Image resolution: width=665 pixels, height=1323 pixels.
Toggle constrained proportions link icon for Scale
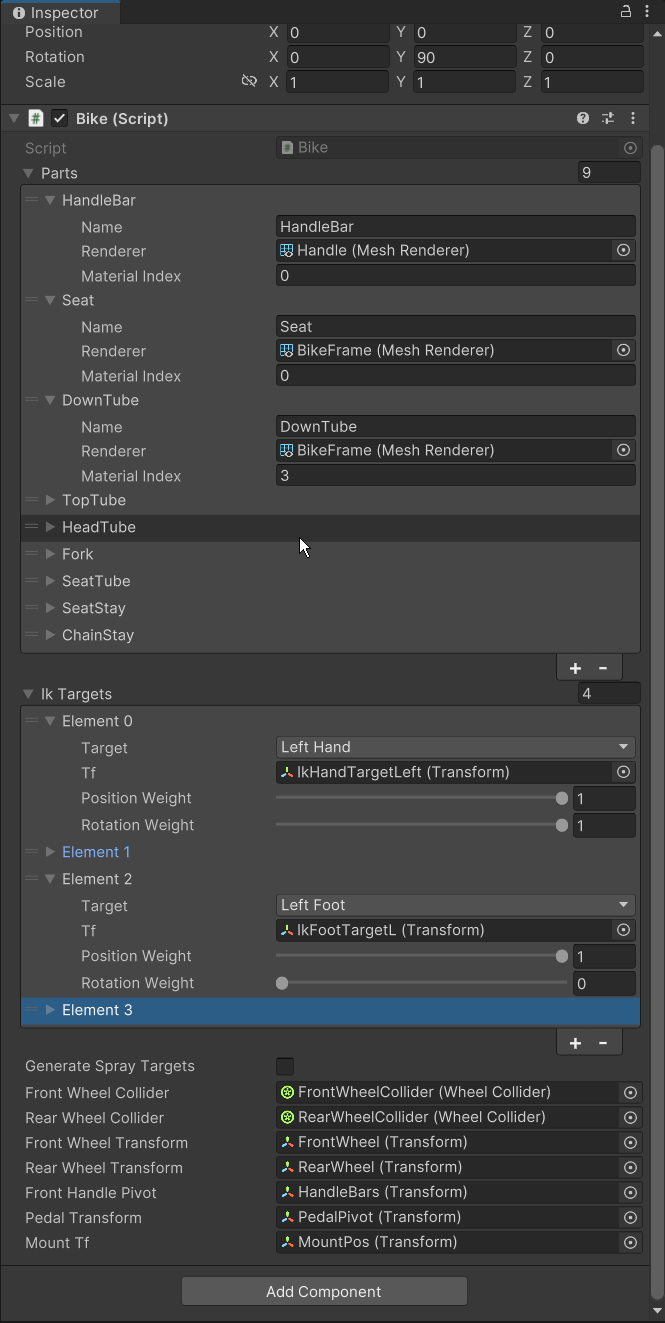pyautogui.click(x=249, y=81)
